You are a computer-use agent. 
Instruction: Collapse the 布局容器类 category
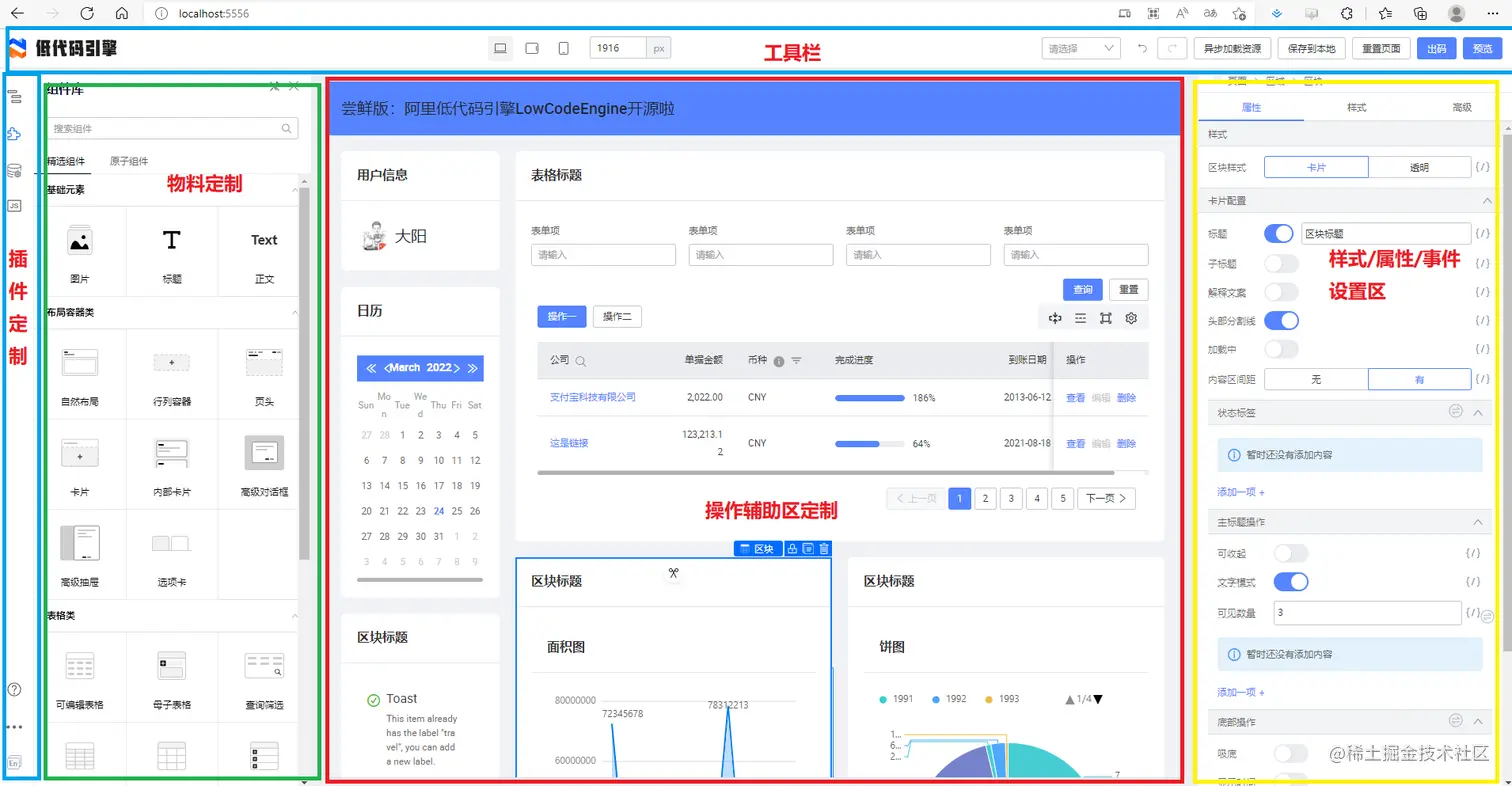[294, 312]
